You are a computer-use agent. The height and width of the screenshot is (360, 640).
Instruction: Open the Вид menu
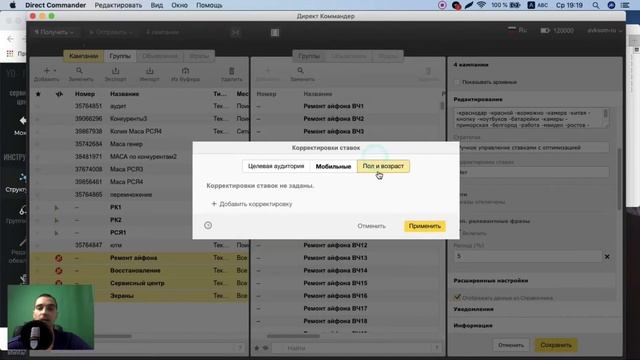click(157, 5)
